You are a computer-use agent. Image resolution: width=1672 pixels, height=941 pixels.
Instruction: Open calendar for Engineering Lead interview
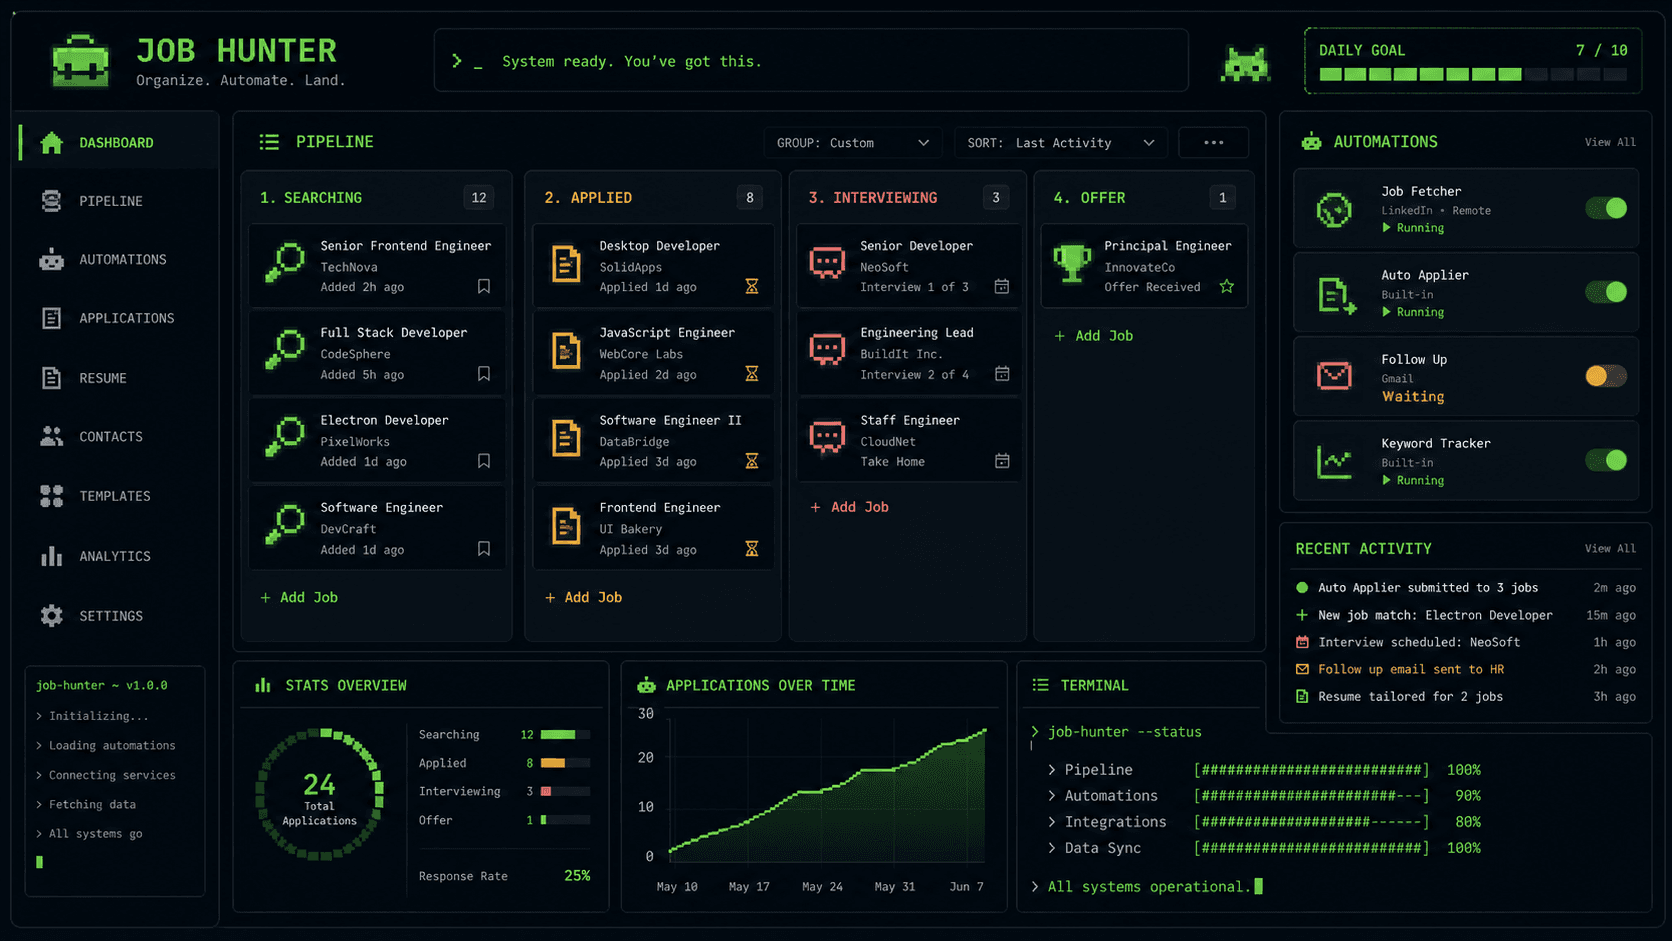[x=1002, y=374]
